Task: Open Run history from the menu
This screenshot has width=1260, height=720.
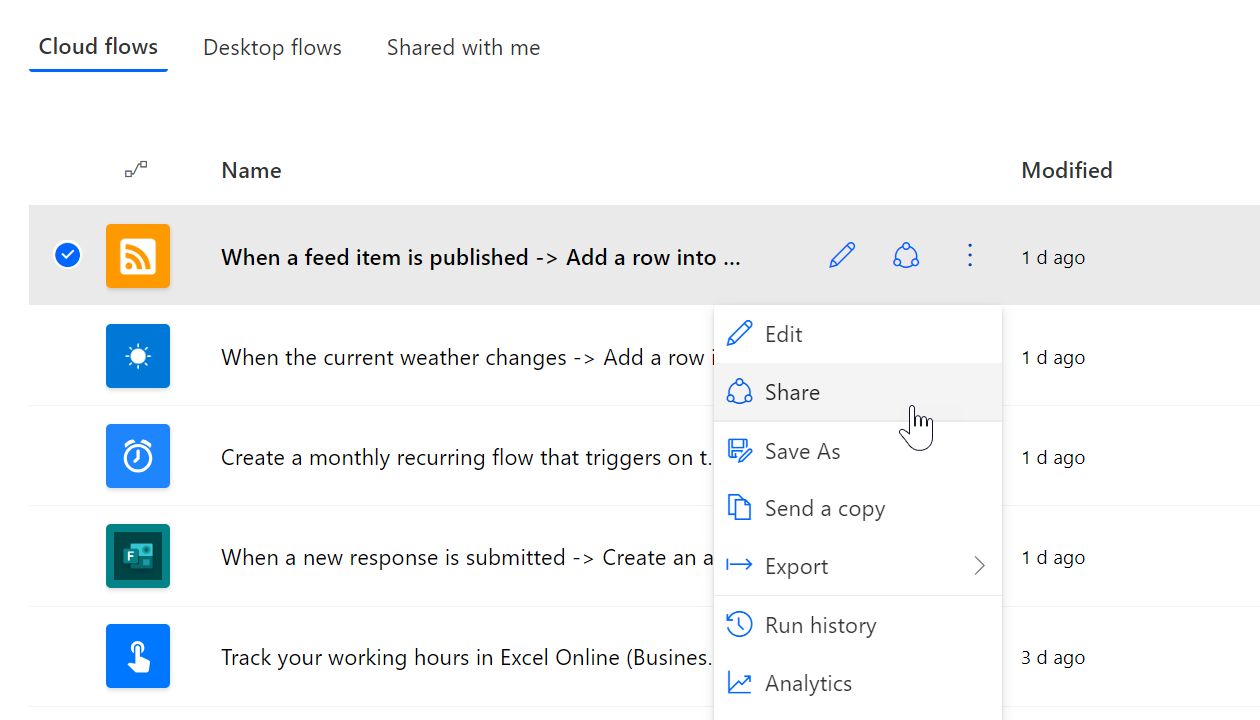Action: click(820, 625)
